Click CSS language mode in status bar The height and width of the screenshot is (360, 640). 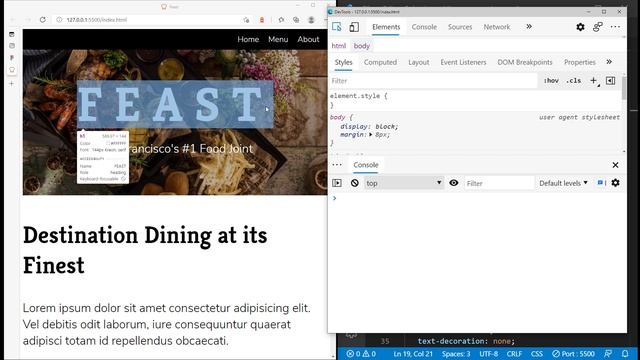537,354
